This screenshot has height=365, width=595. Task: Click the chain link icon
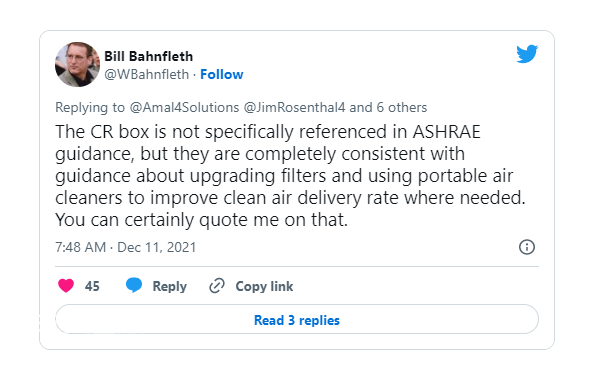(217, 286)
